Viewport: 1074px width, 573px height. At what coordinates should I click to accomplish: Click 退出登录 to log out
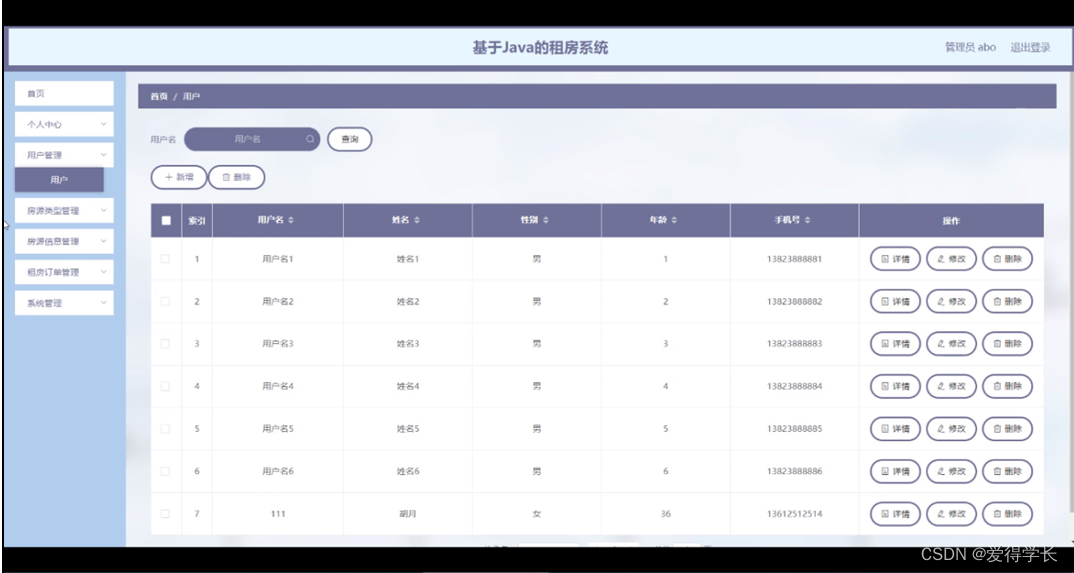(1030, 47)
